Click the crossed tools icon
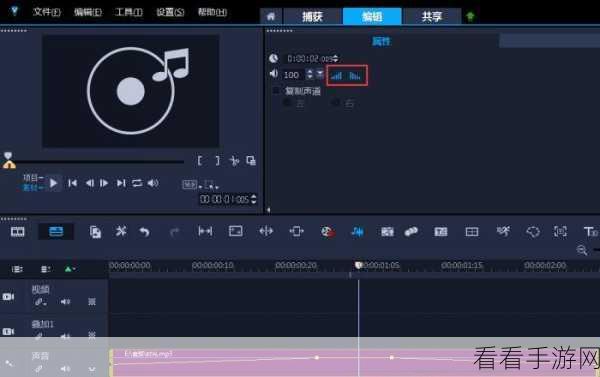This screenshot has width=600, height=377. coord(121,231)
